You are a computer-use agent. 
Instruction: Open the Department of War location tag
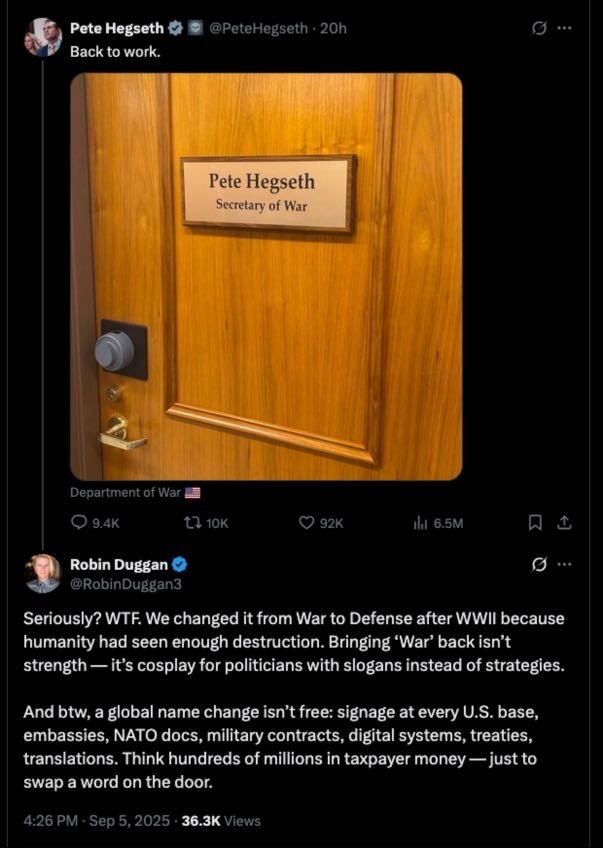(135, 493)
